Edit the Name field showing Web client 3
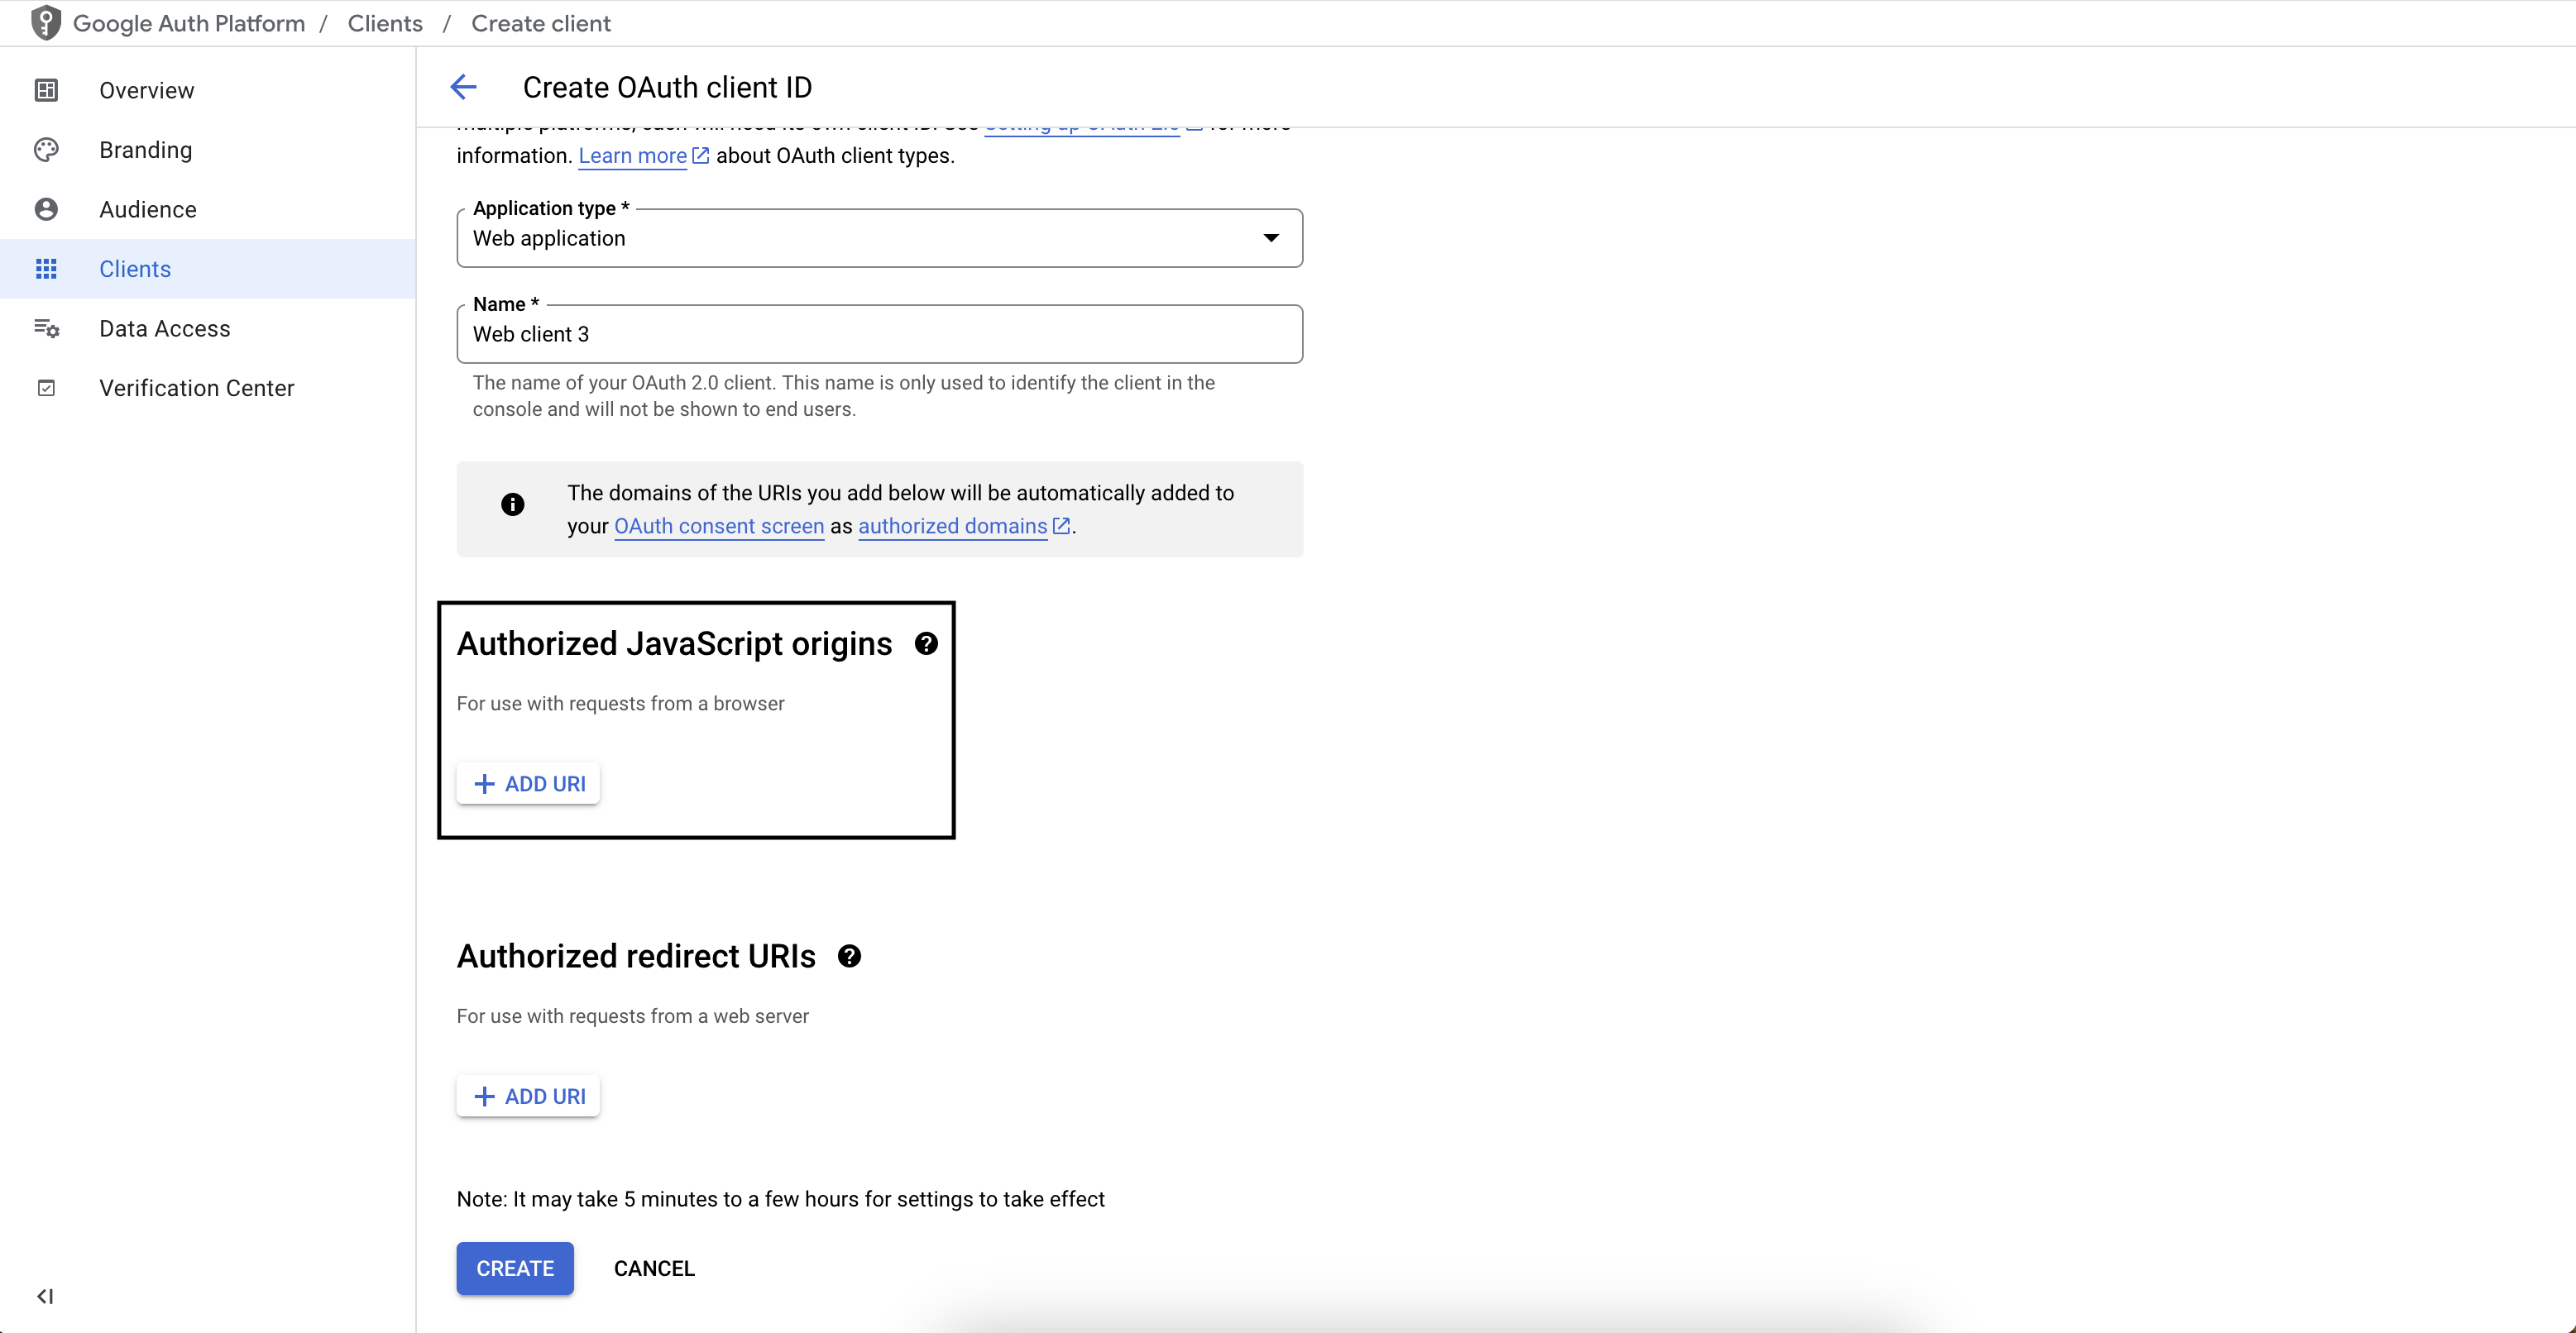Image resolution: width=2576 pixels, height=1333 pixels. (878, 334)
